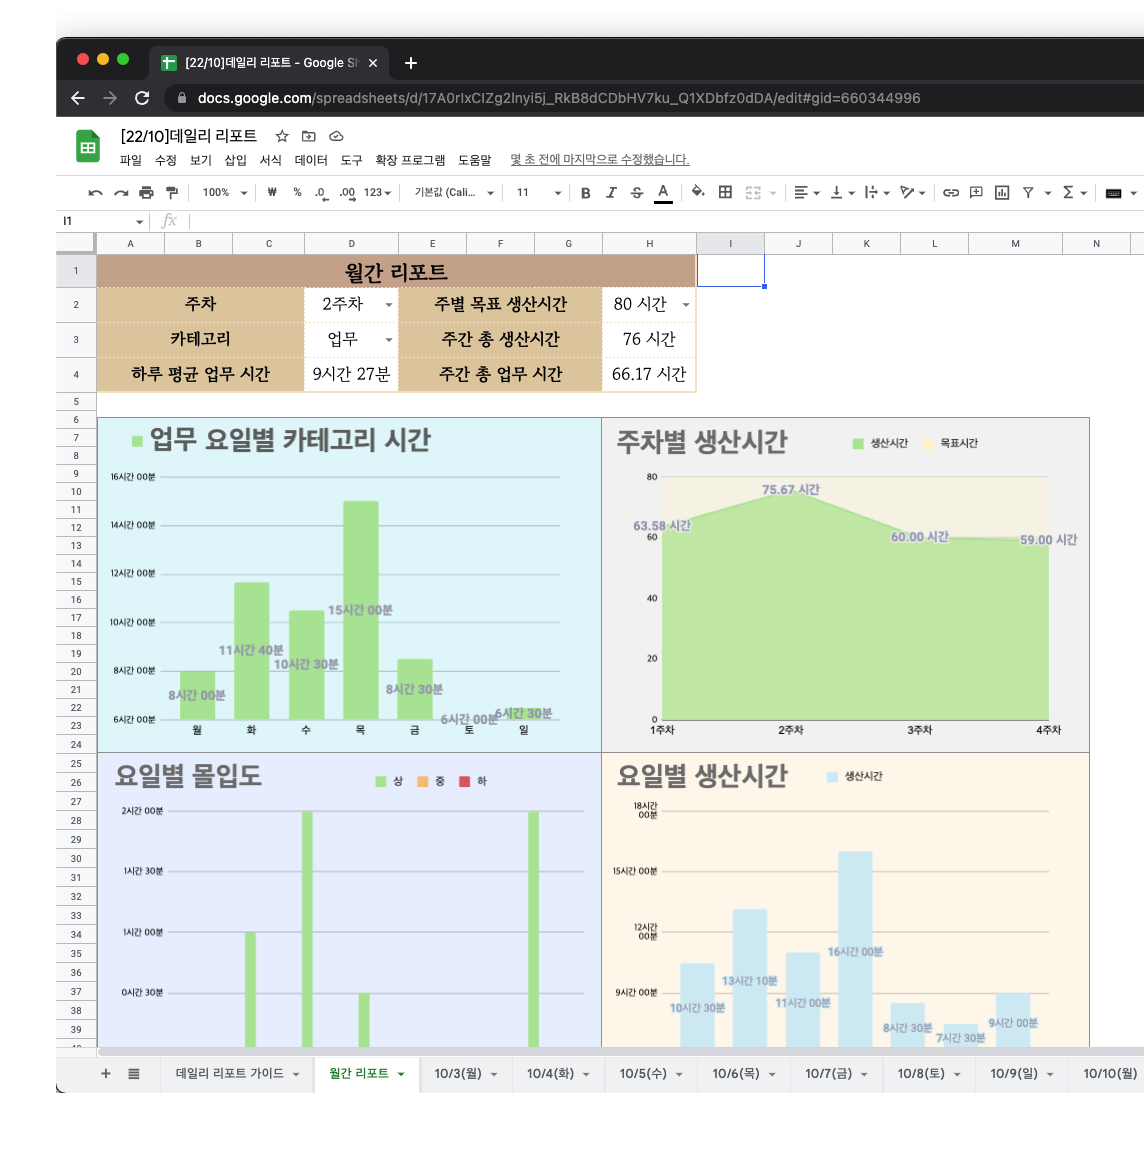Switch to 10/3(월) sheet tab
Image resolution: width=1144 pixels, height=1167 pixels.
[458, 1073]
